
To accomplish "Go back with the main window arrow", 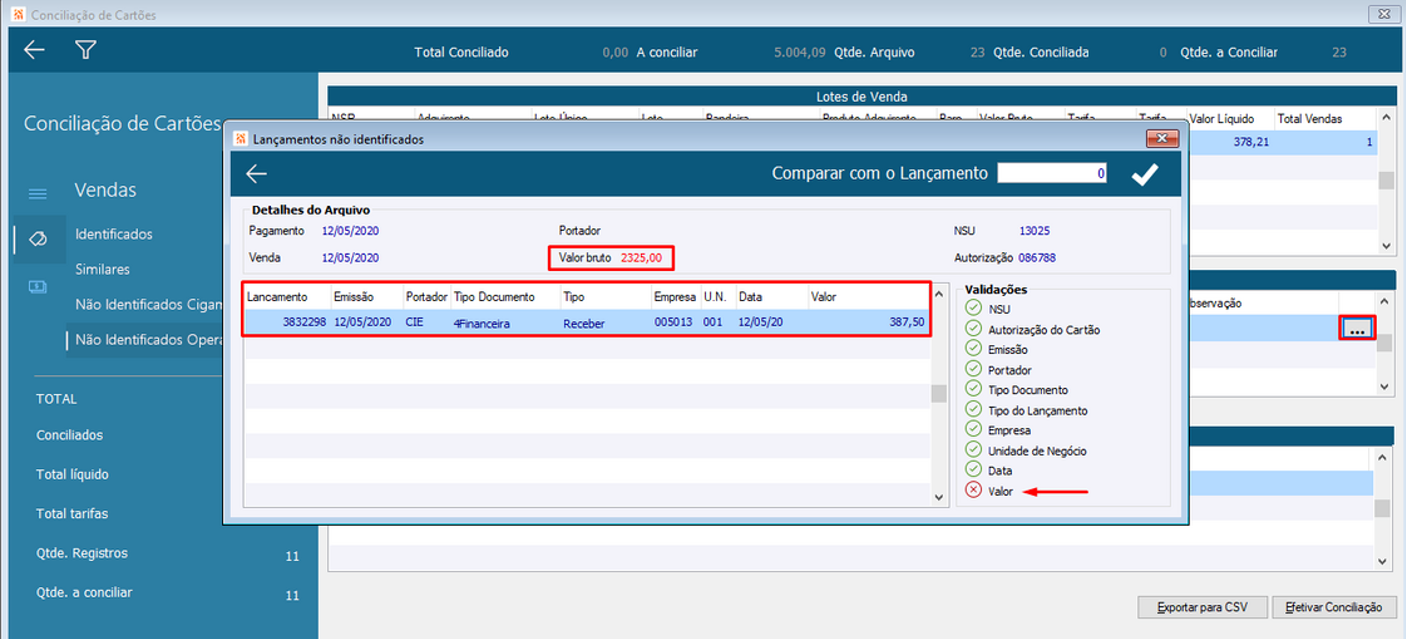I will coord(34,50).
